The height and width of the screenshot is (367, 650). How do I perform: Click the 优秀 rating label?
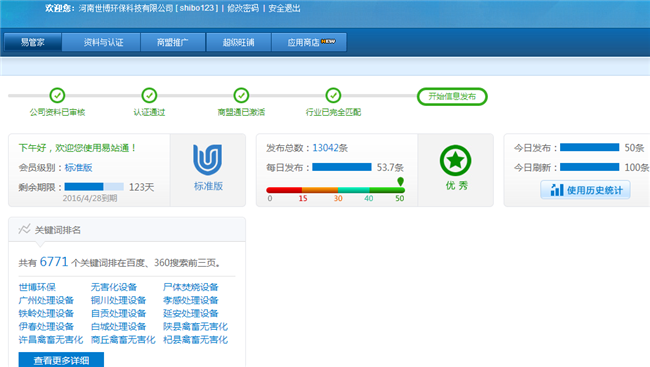coord(456,186)
